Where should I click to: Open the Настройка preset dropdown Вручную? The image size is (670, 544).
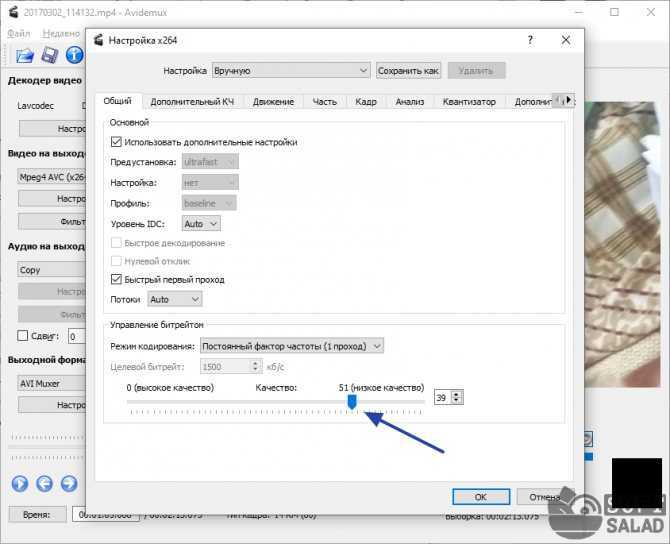(291, 71)
